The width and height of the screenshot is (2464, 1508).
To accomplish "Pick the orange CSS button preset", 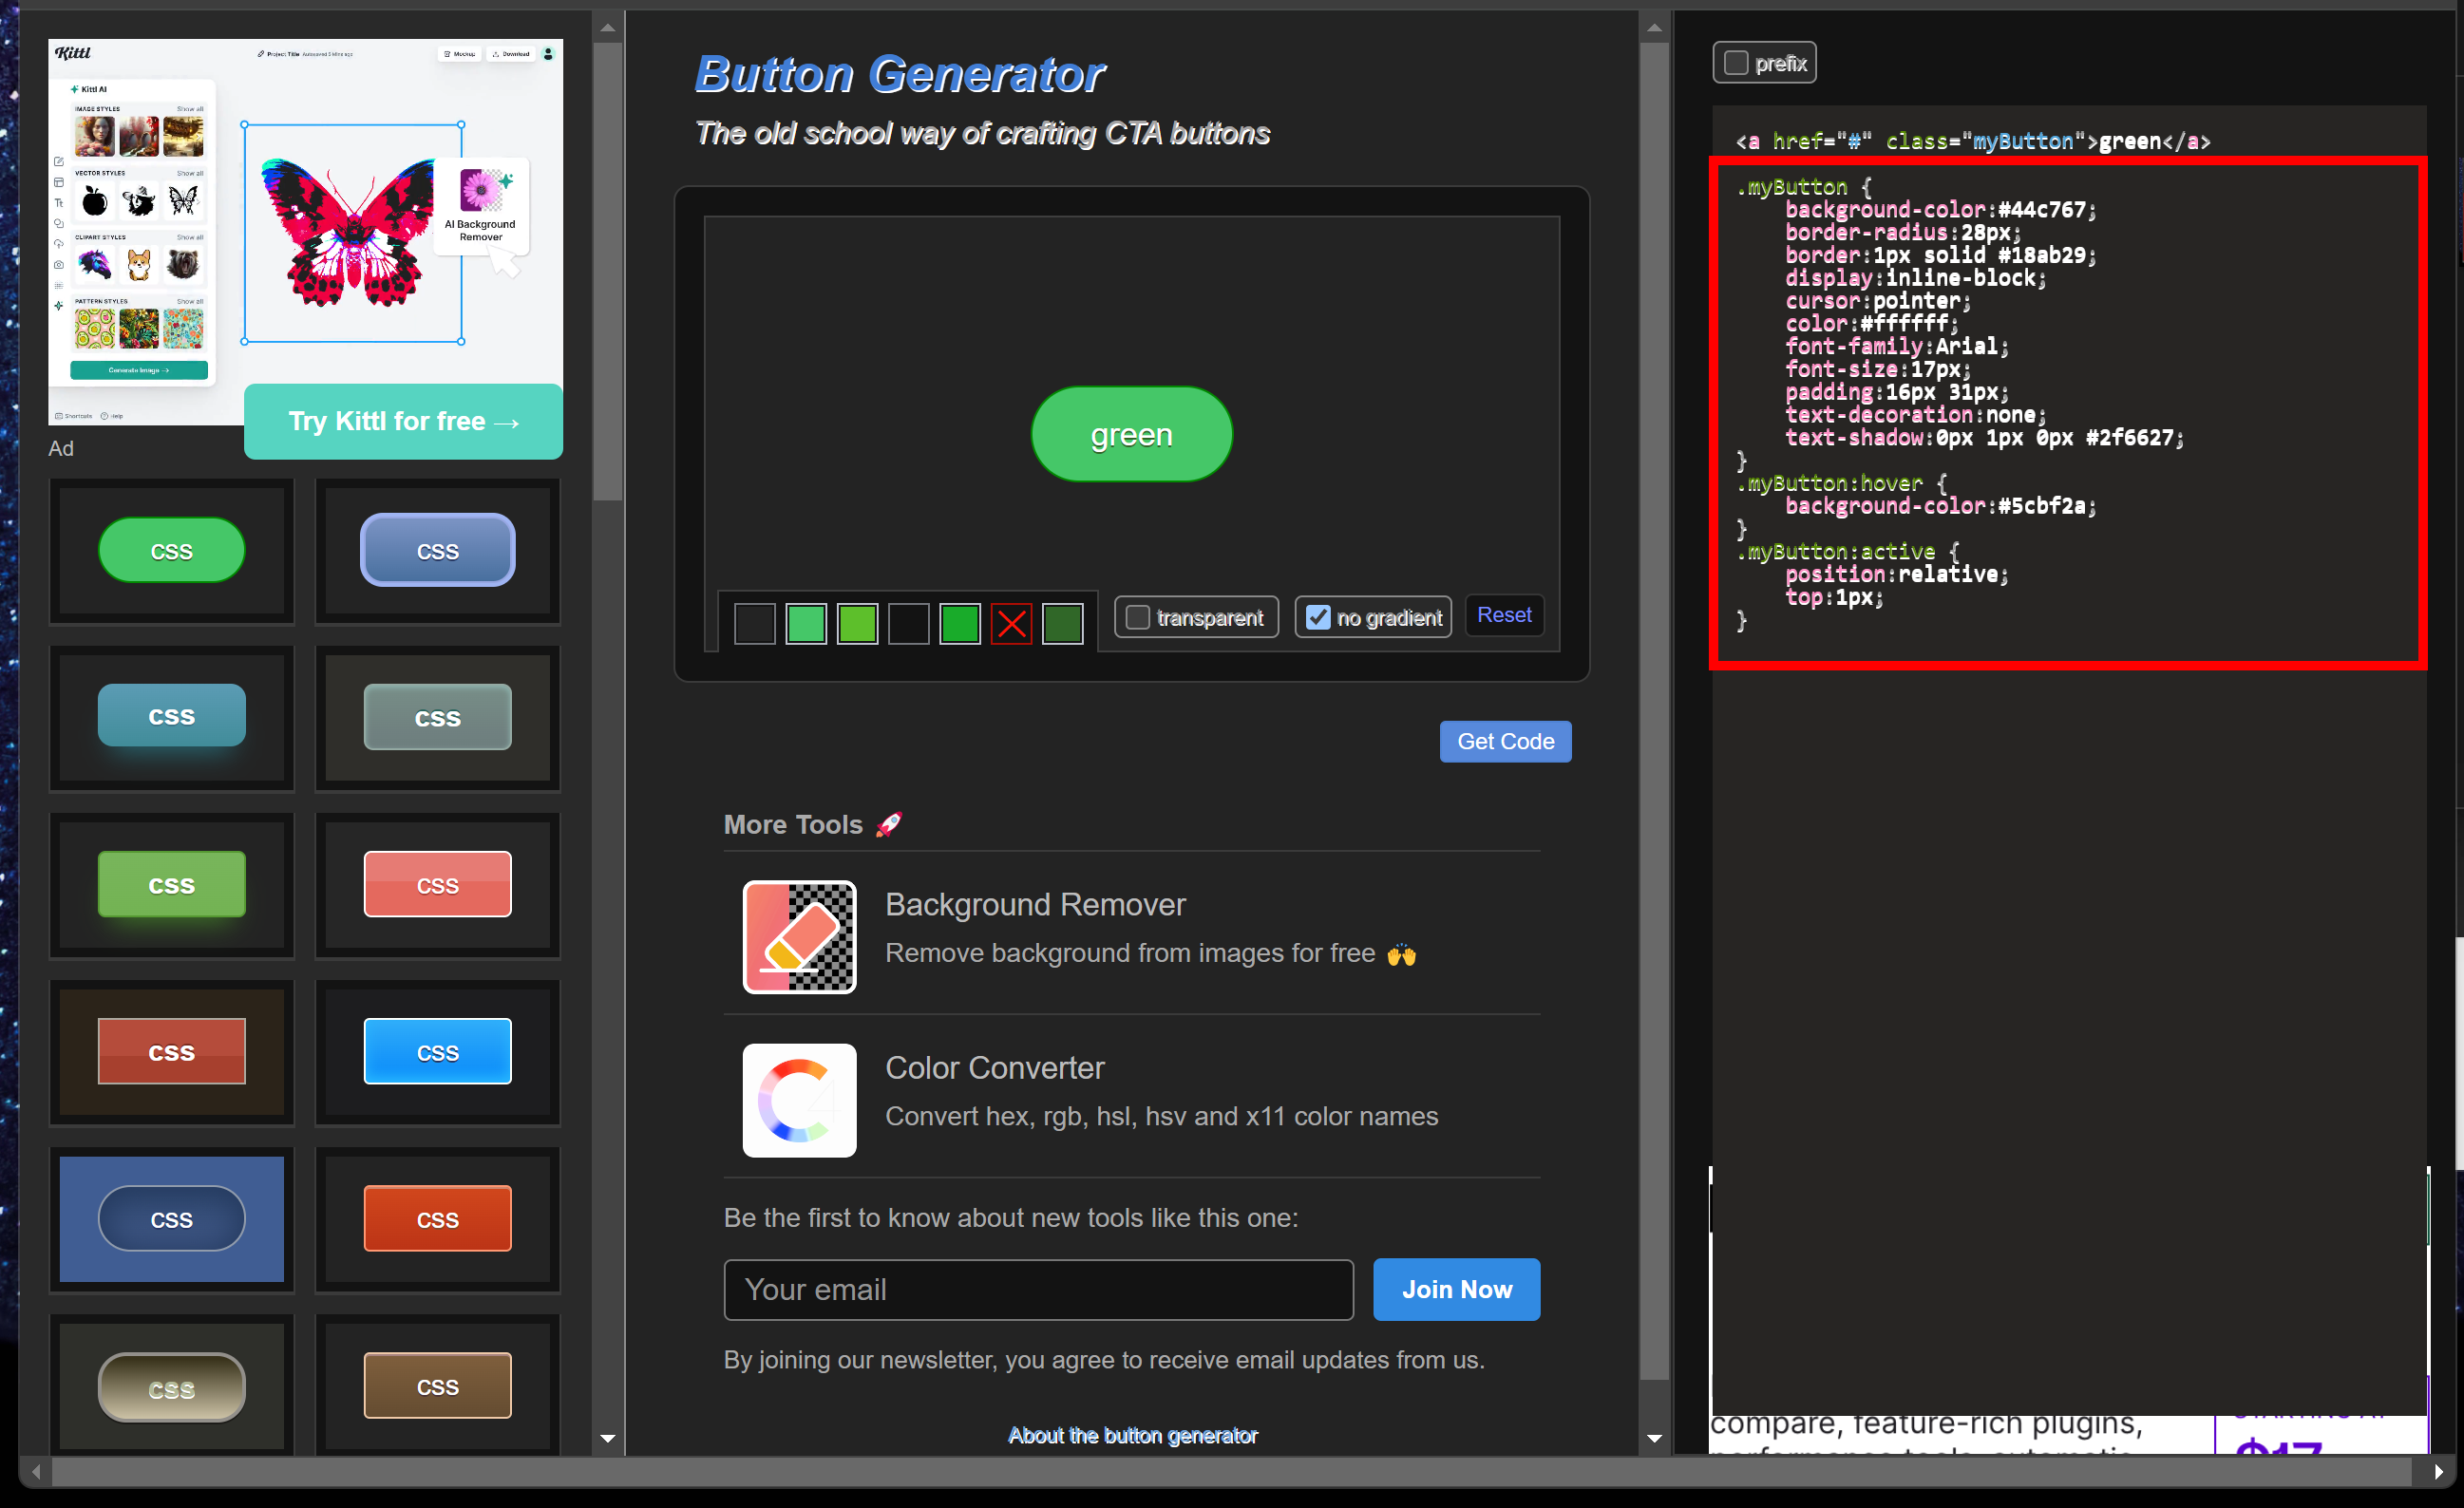I will (x=437, y=1218).
